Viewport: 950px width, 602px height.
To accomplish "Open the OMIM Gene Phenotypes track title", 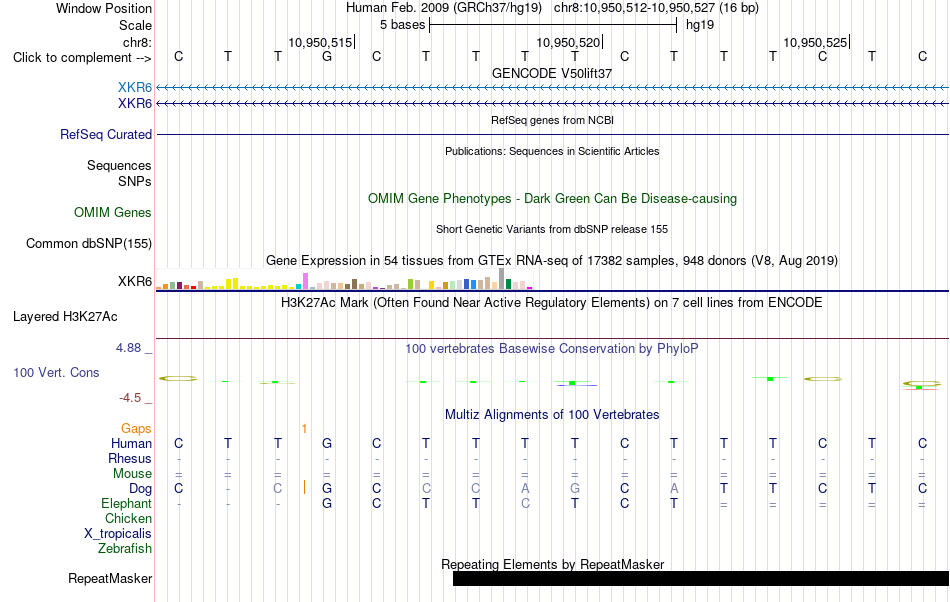I will (552, 199).
